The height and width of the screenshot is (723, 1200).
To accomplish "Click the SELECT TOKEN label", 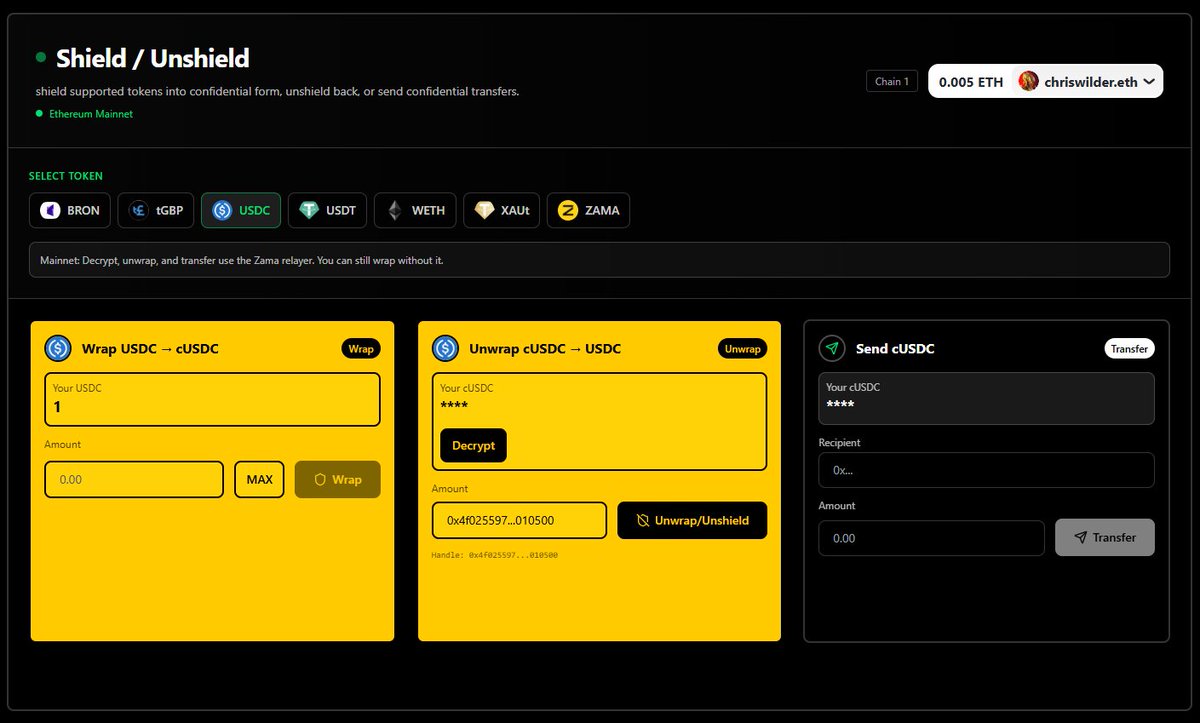I will coord(66,176).
